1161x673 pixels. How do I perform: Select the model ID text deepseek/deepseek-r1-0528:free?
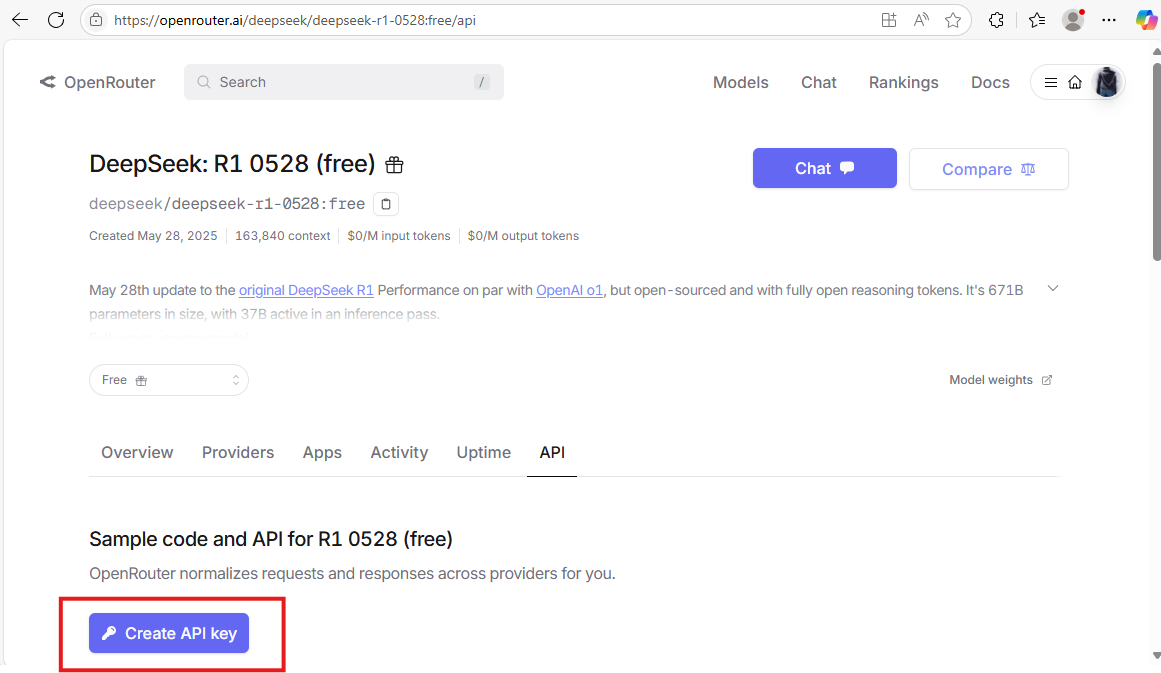pyautogui.click(x=227, y=204)
